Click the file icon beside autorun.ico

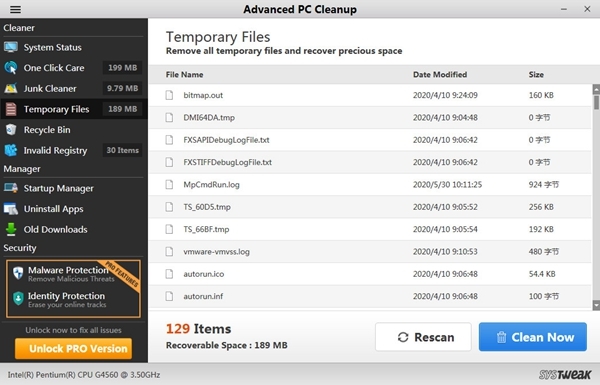[x=169, y=274]
